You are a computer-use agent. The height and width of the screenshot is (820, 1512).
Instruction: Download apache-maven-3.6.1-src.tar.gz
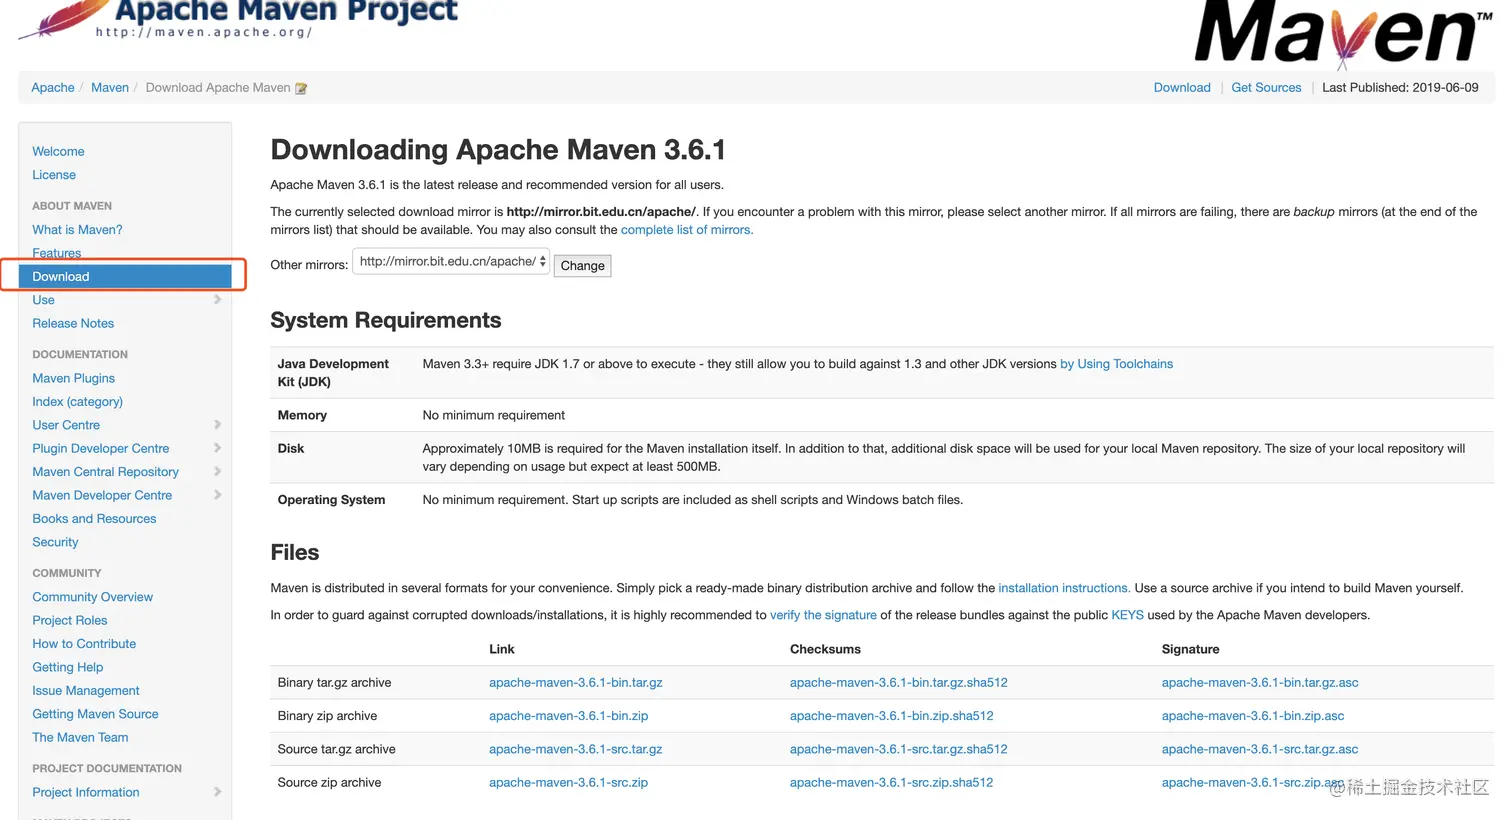575,749
